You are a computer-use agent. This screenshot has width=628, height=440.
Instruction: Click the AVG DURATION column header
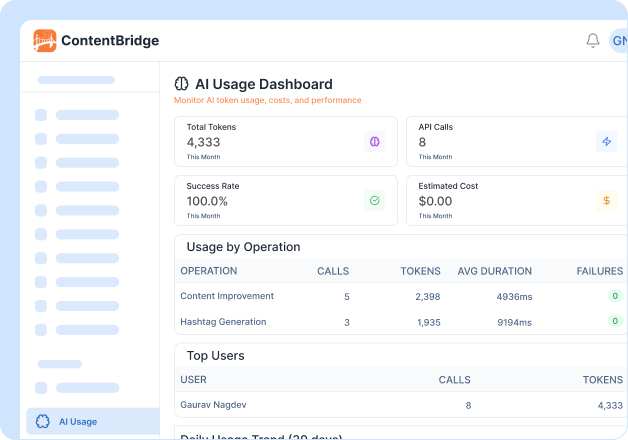click(x=495, y=271)
